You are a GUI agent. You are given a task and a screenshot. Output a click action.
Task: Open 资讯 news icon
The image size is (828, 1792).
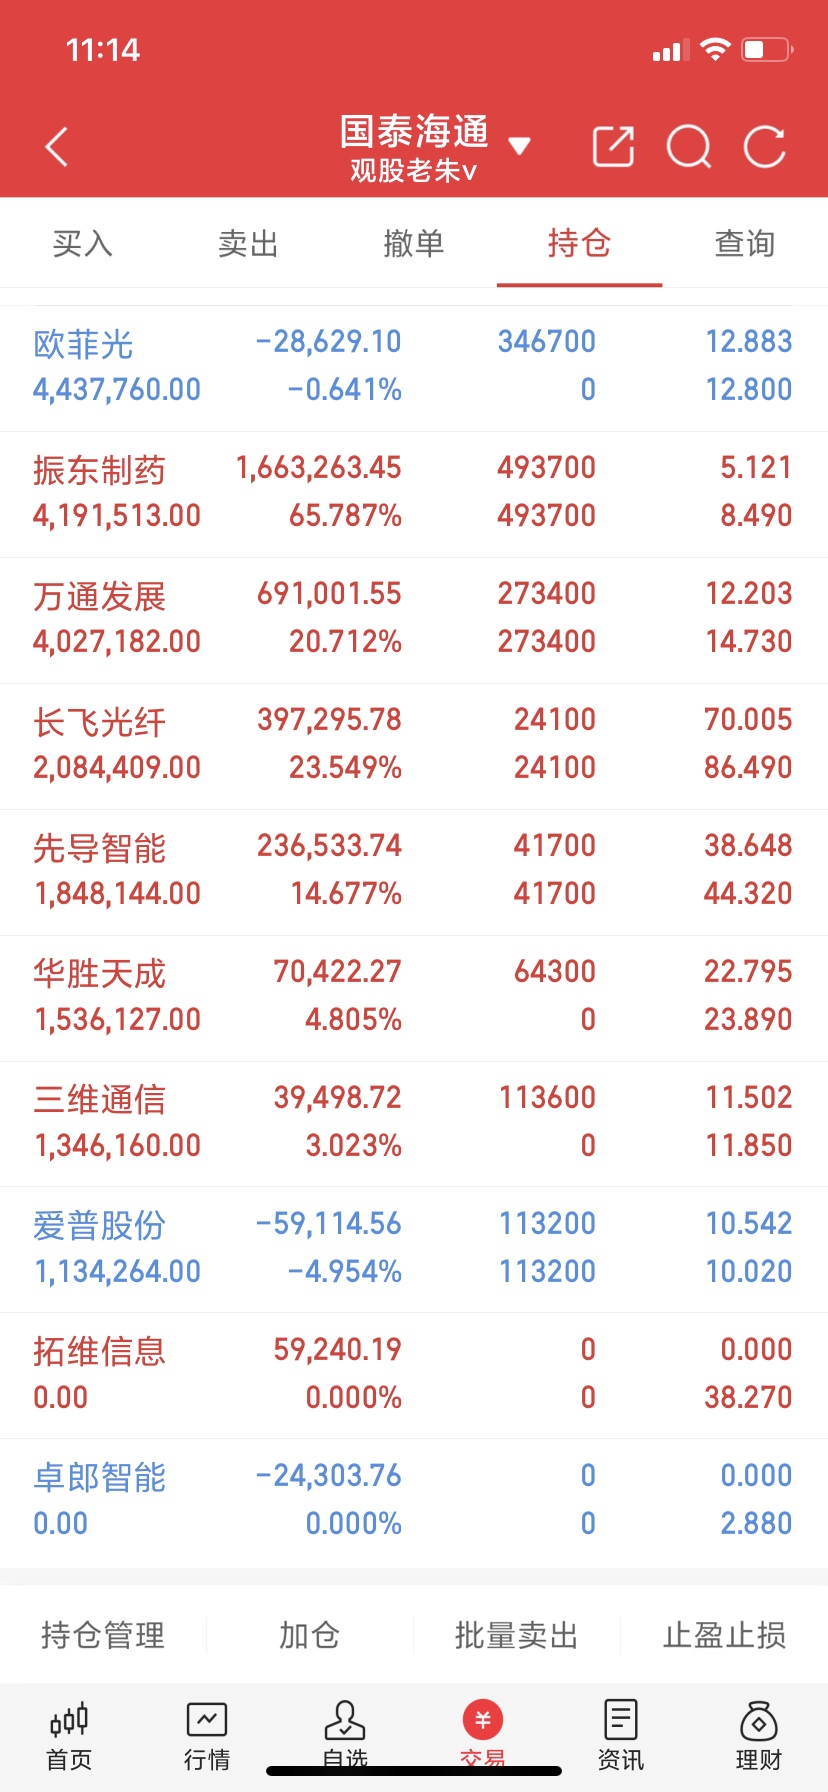click(x=621, y=1737)
